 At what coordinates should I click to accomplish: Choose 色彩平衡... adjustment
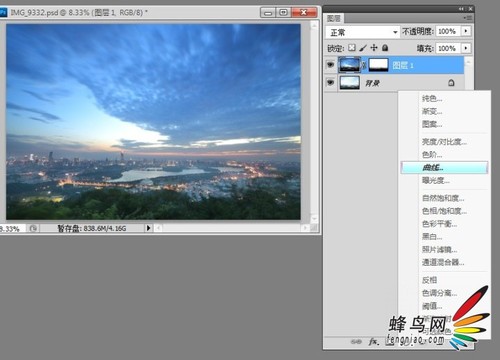coord(439,224)
